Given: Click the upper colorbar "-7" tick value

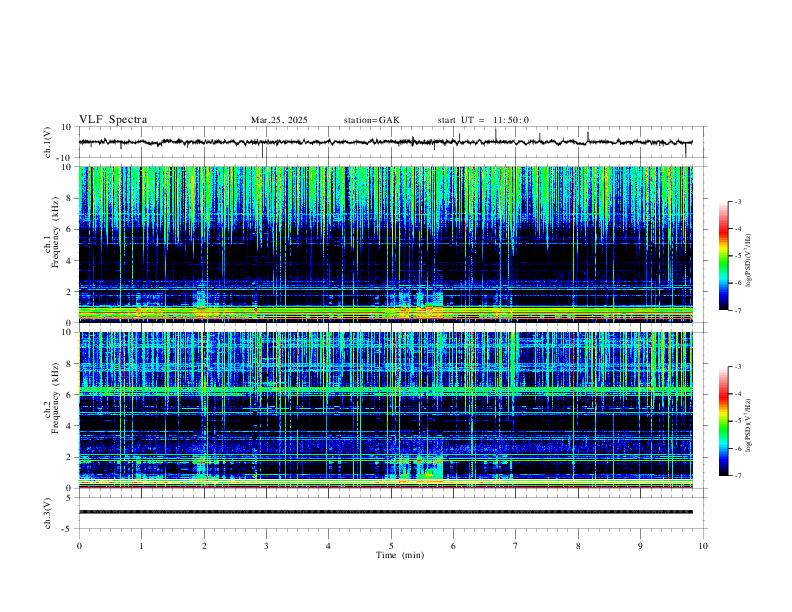Looking at the screenshot, I should [738, 310].
